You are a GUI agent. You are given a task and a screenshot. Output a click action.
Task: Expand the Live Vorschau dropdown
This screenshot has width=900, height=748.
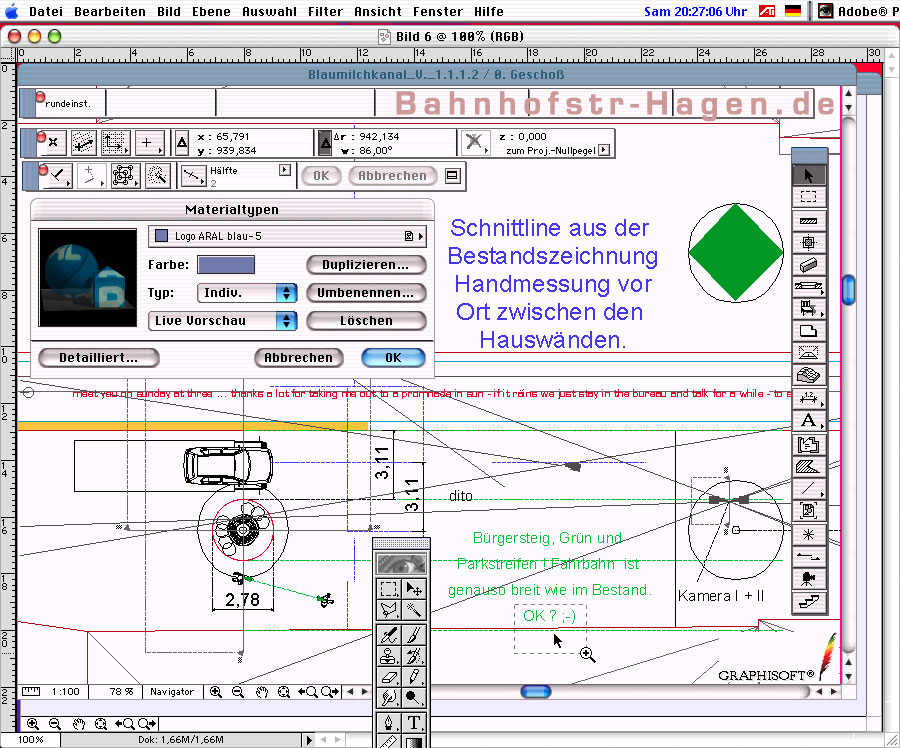click(223, 321)
